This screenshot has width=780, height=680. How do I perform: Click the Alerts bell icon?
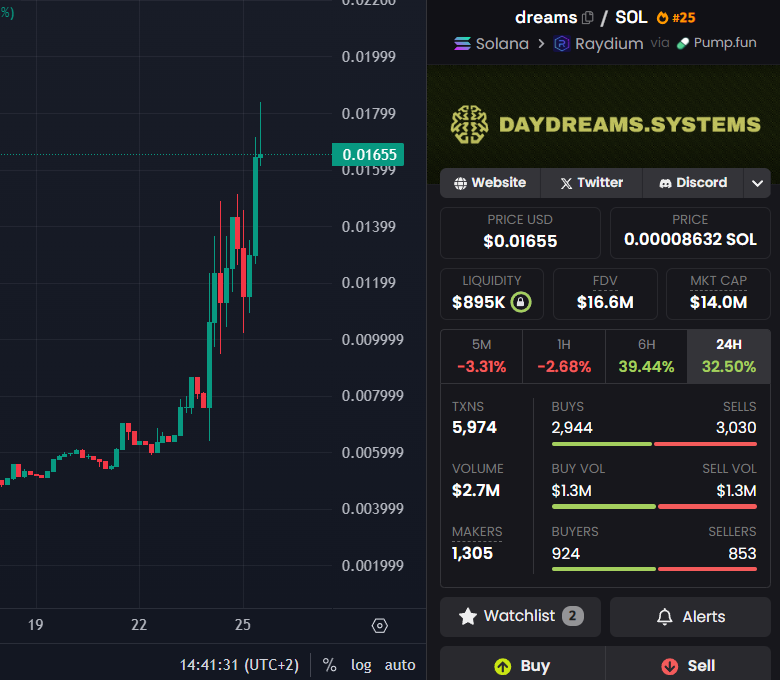coord(665,617)
